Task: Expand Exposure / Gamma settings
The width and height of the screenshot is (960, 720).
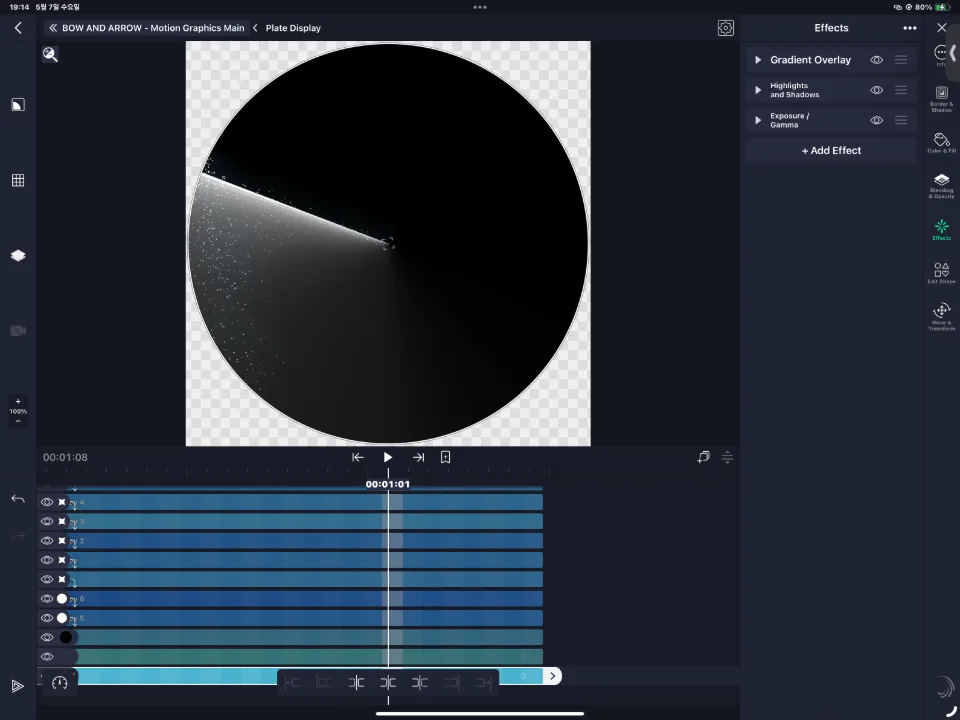Action: pyautogui.click(x=758, y=120)
